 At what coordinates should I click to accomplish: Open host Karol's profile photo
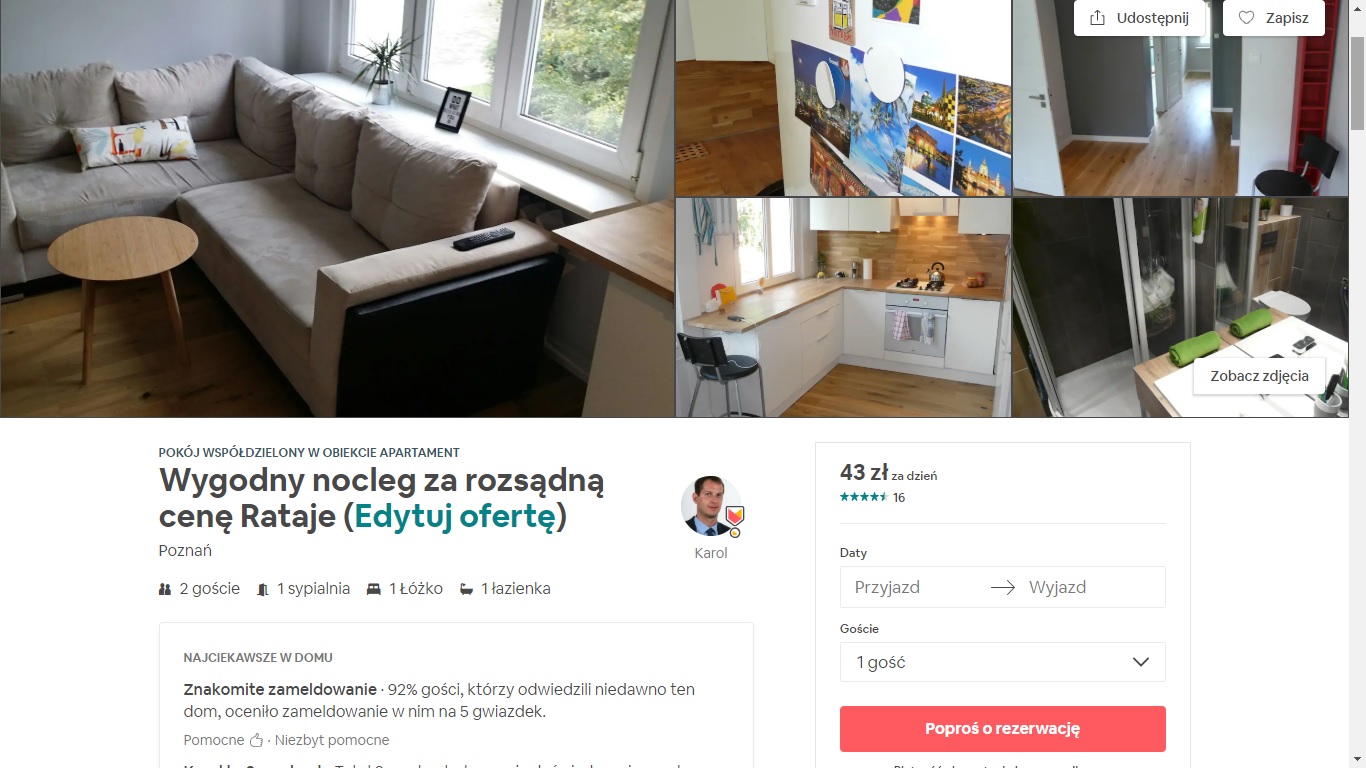[x=711, y=507]
